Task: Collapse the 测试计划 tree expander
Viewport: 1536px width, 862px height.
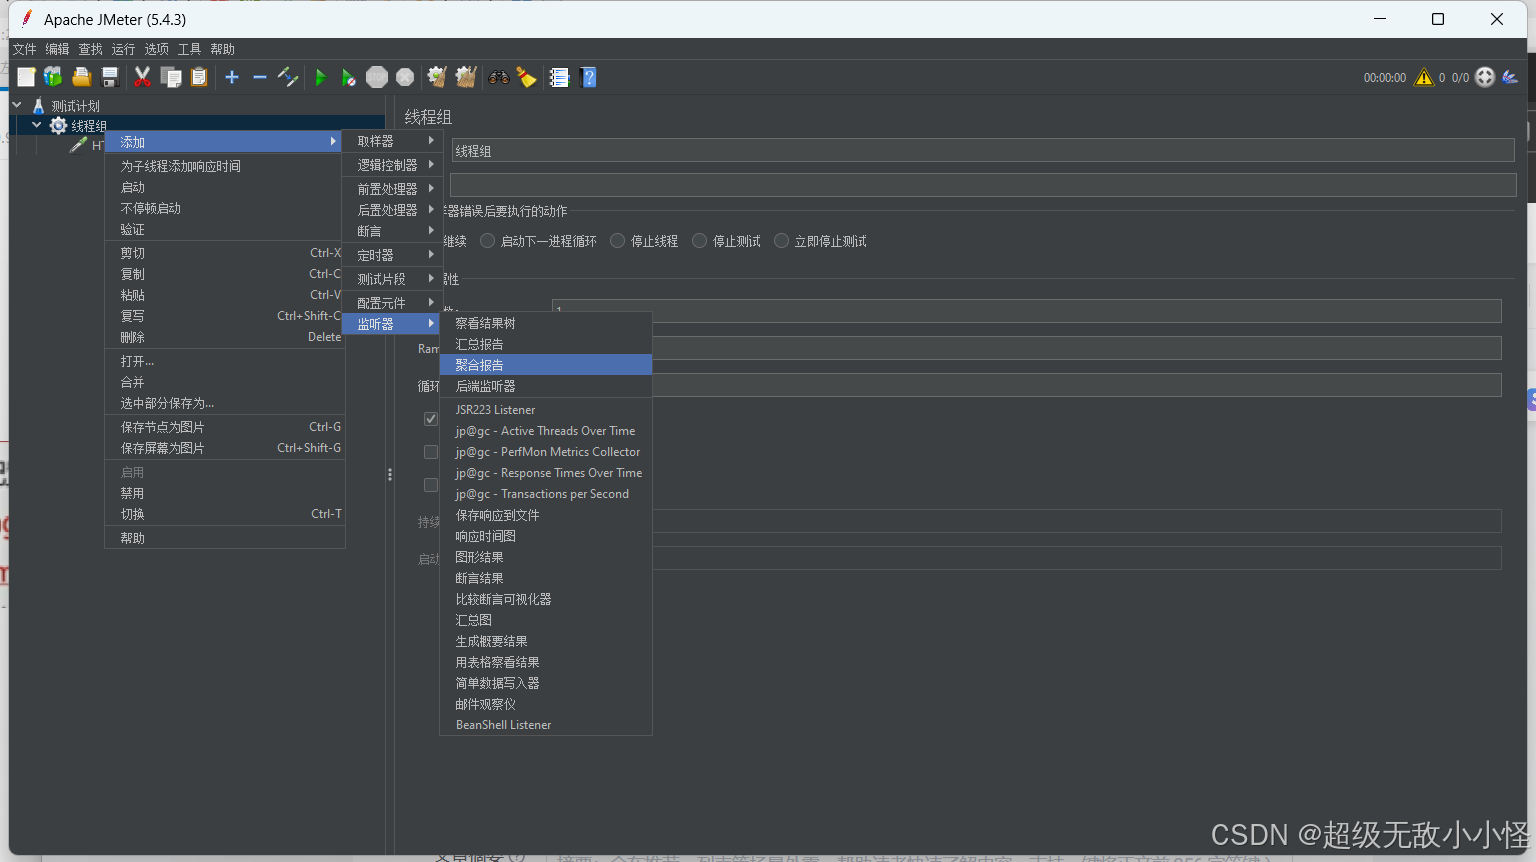Action: pos(17,105)
